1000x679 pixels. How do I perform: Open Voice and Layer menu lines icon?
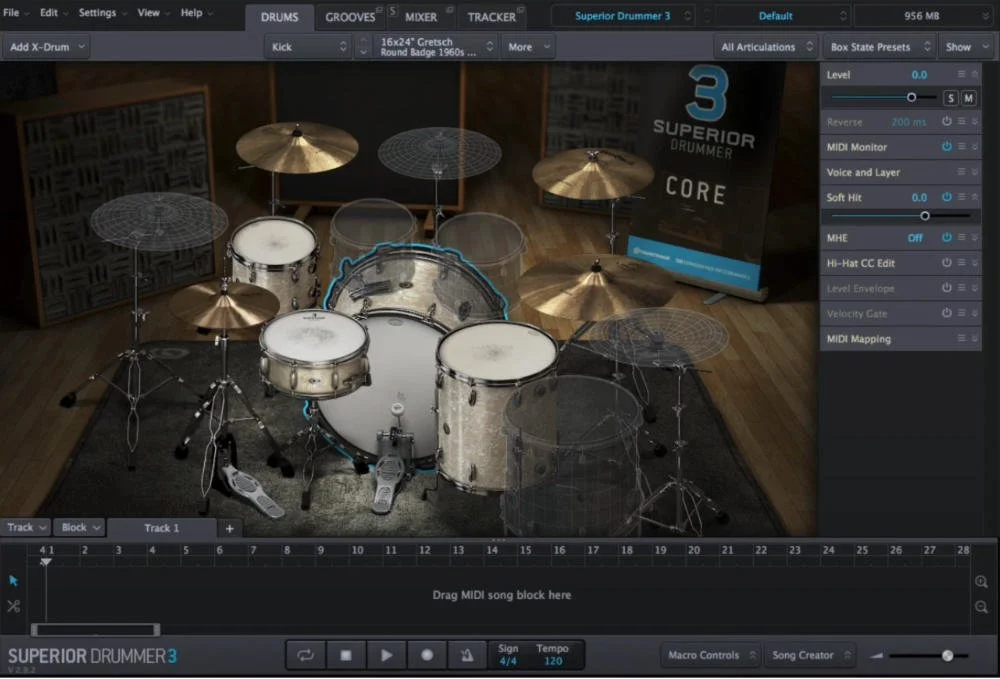coord(961,172)
